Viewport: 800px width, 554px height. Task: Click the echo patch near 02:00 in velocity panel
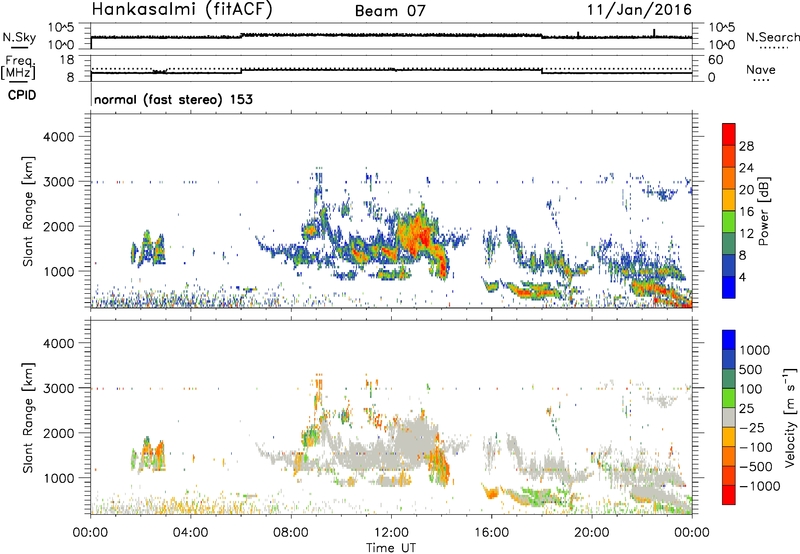148,454
